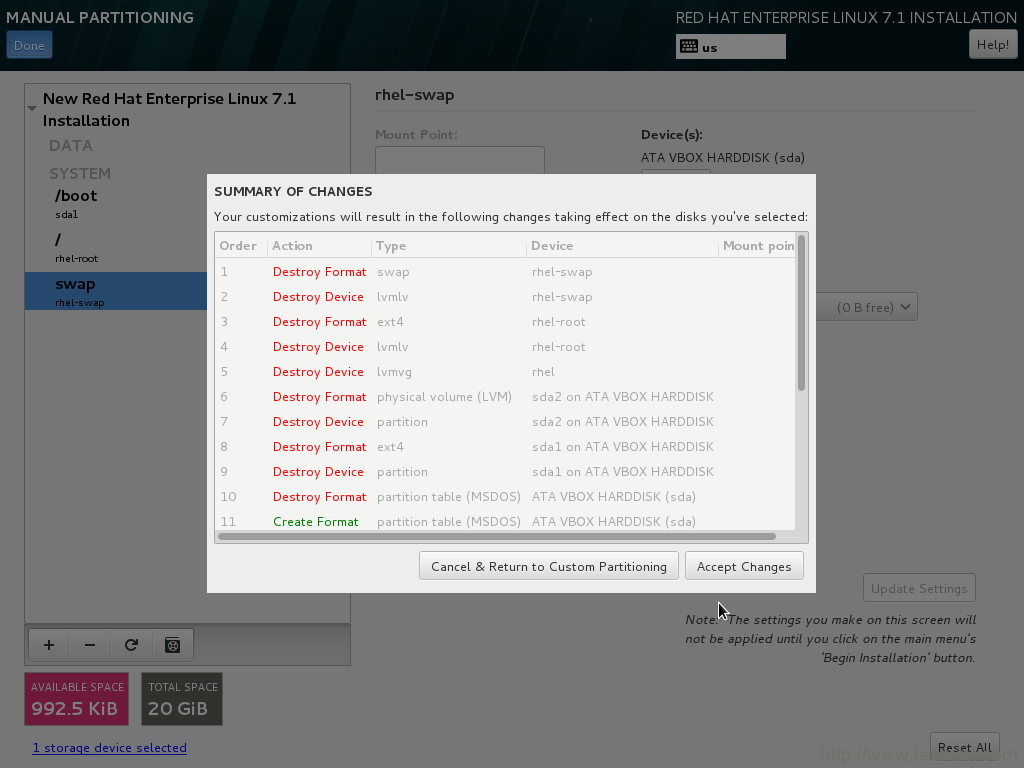The height and width of the screenshot is (768, 1024).
Task: Select row 9 Destroy Device partition sda1
Action: click(505, 472)
